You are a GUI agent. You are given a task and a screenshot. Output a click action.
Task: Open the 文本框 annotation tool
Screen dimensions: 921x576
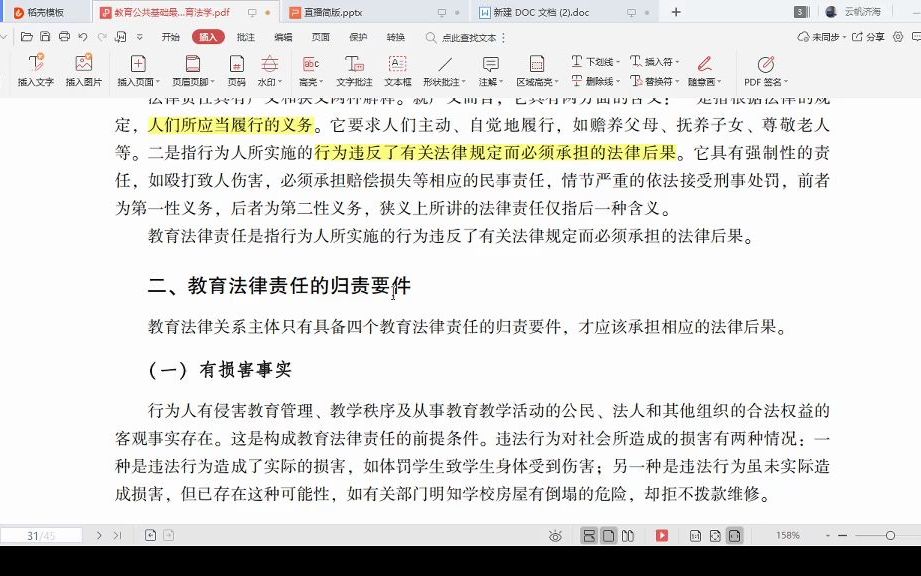[x=400, y=70]
